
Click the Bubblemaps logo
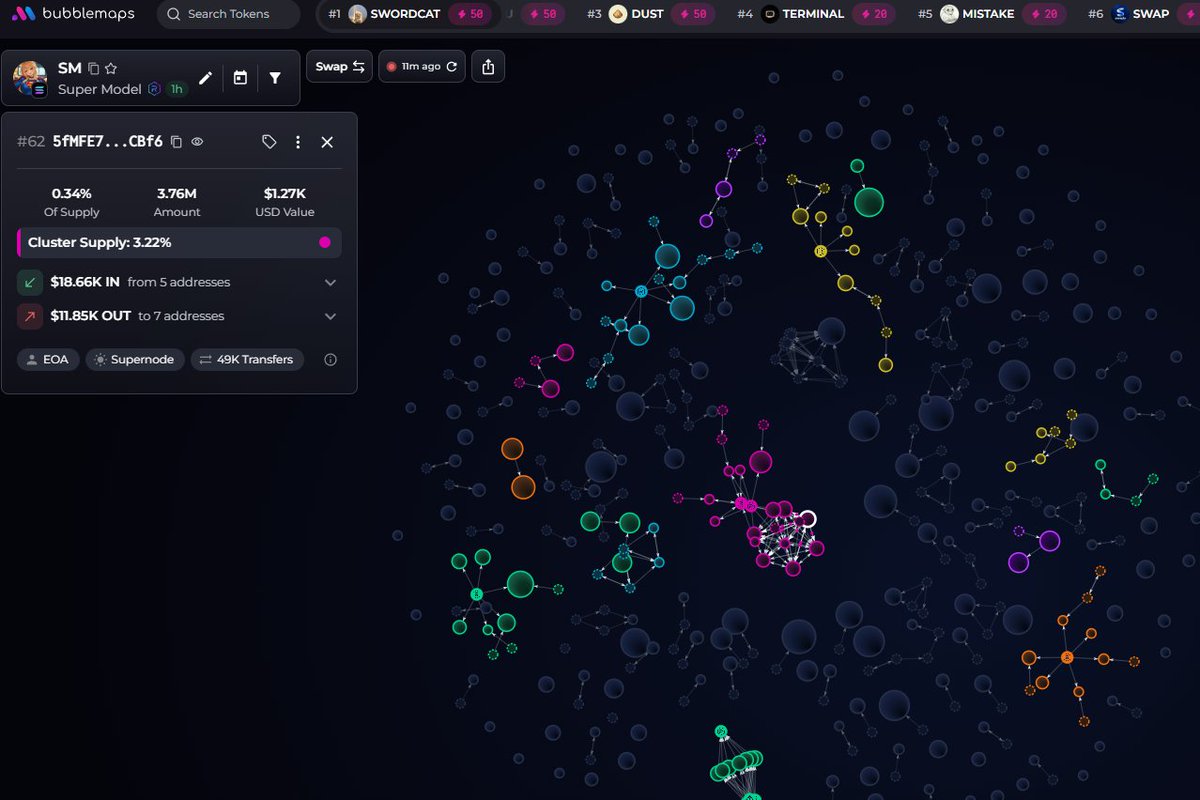tap(73, 14)
